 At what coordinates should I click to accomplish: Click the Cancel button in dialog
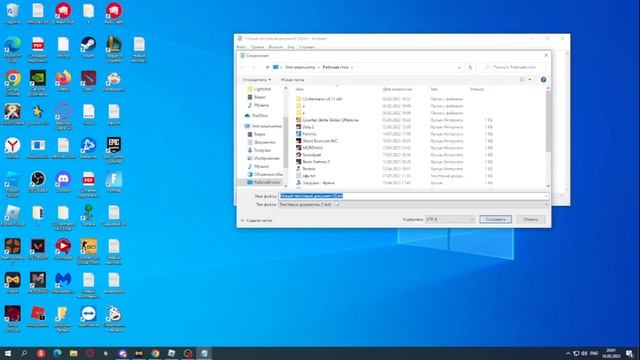coord(531,219)
